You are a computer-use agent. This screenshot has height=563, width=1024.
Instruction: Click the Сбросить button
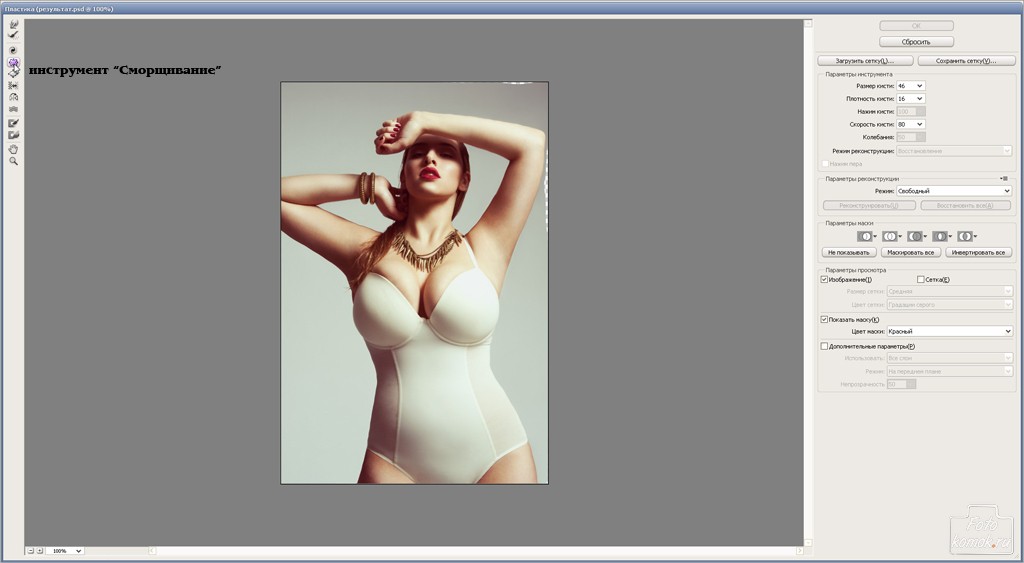click(916, 42)
